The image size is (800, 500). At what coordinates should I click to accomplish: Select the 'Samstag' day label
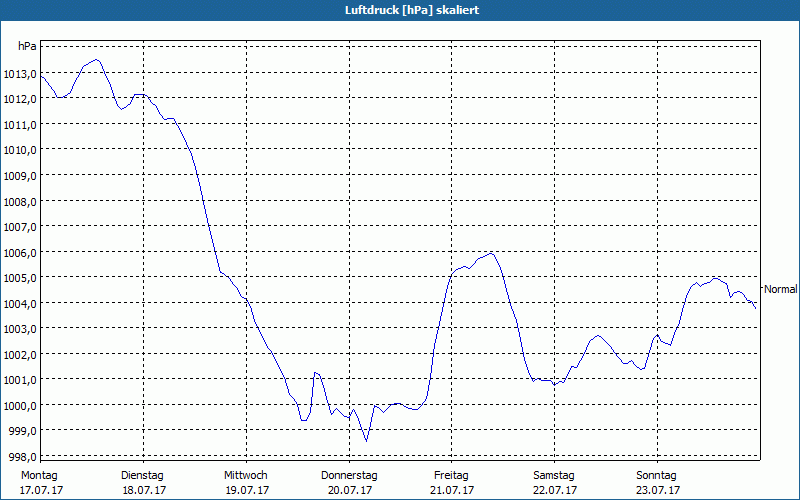(554, 476)
